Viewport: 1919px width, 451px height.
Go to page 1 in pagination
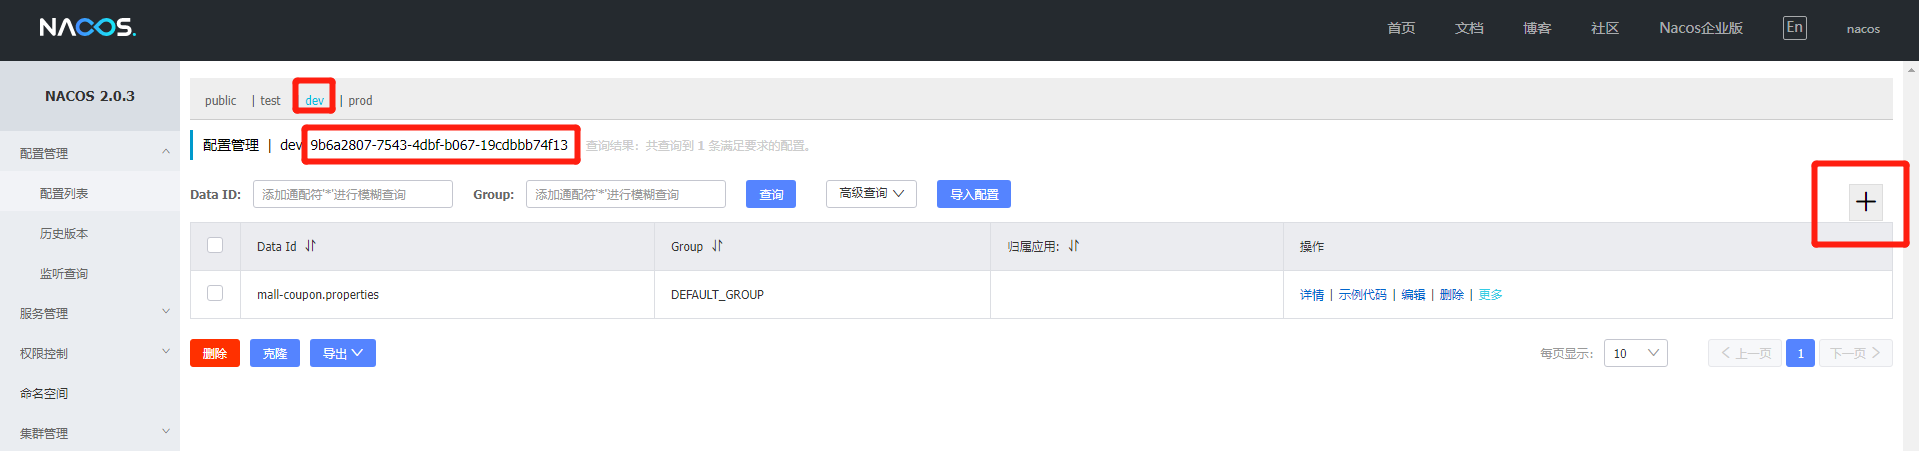pos(1800,353)
